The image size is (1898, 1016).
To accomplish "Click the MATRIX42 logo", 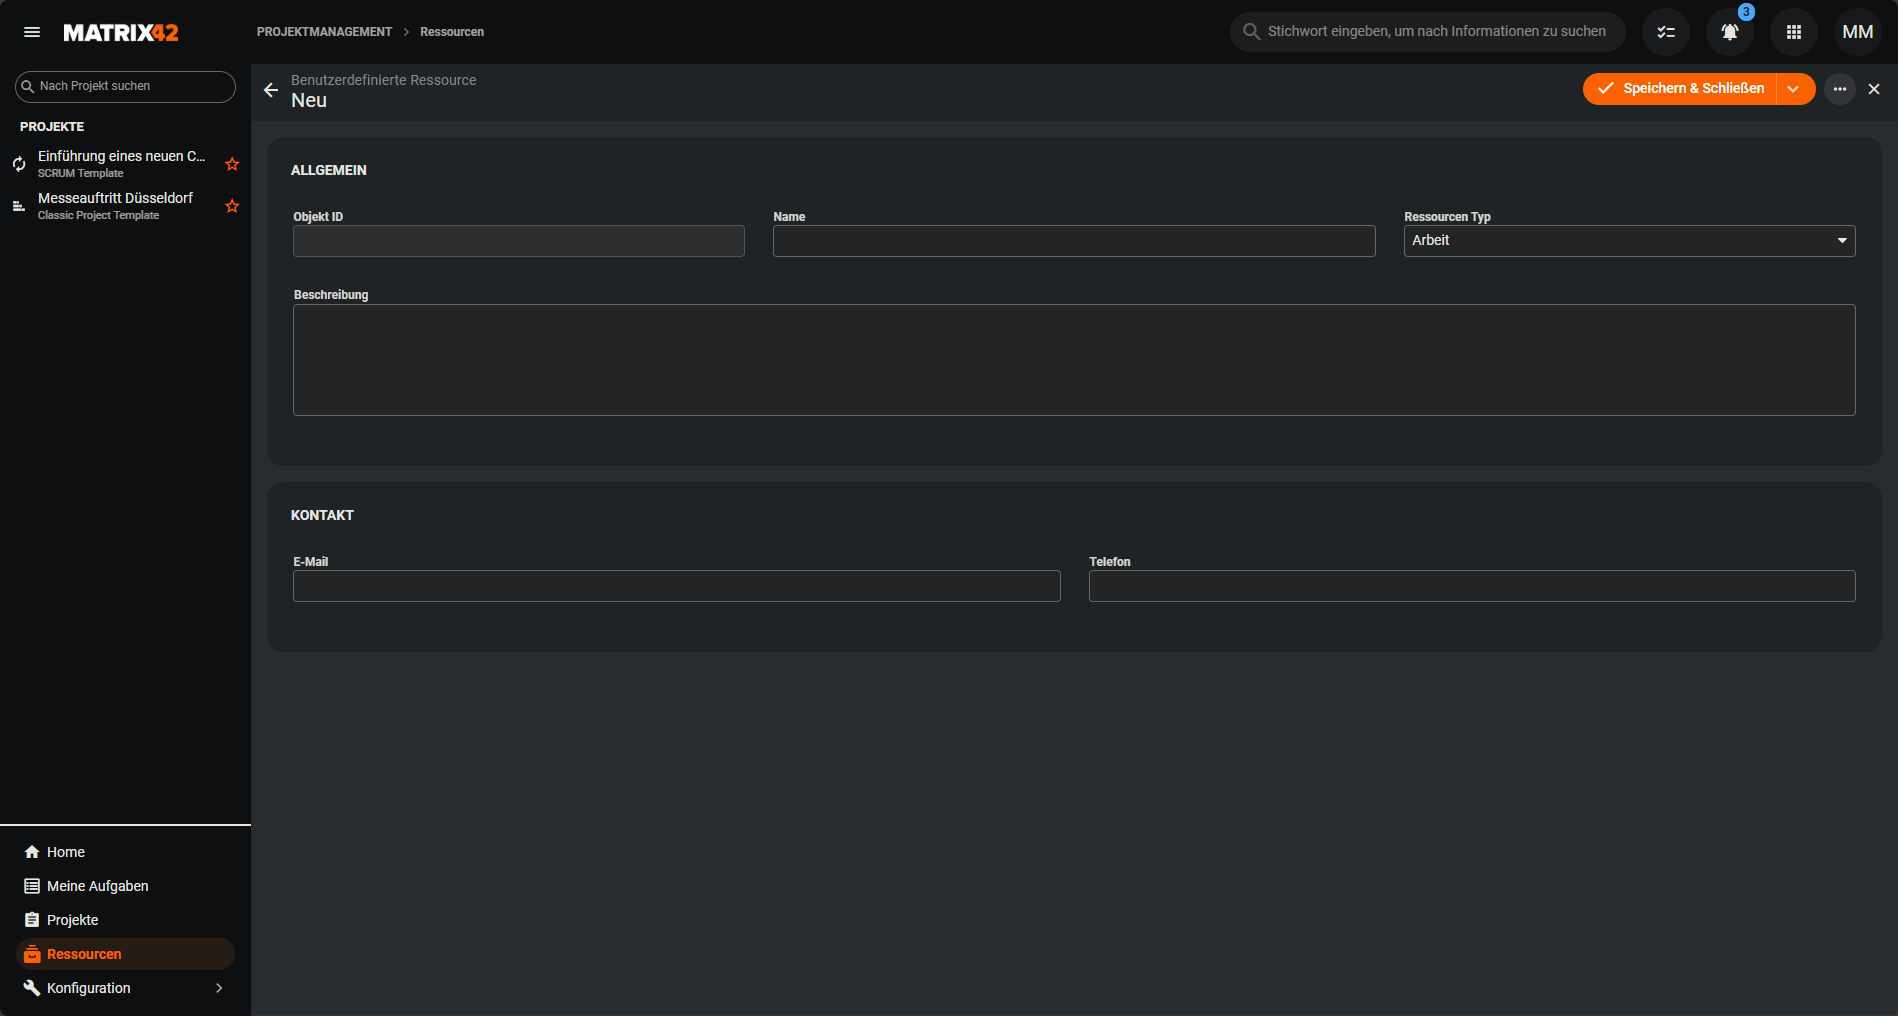I will pos(121,33).
